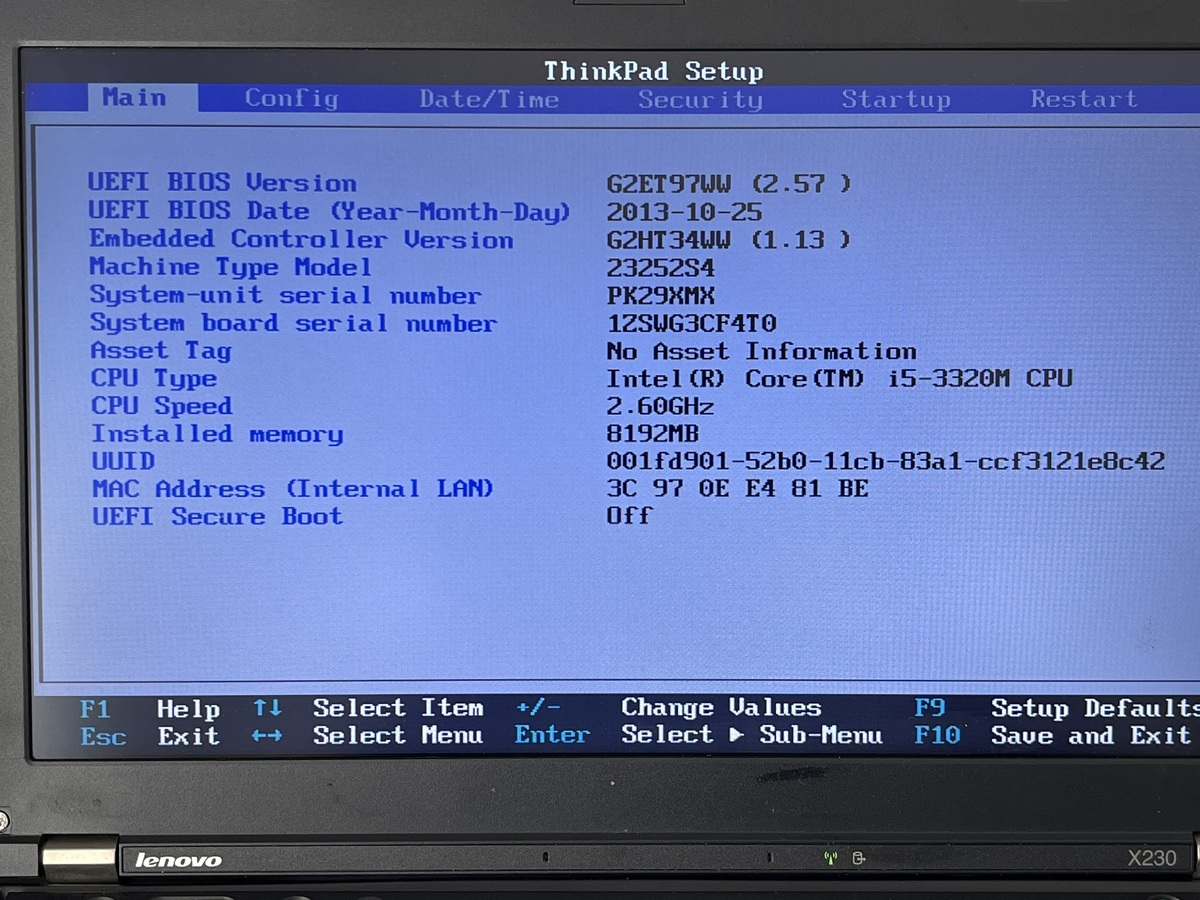Click the Esc Exit hint

click(150, 737)
